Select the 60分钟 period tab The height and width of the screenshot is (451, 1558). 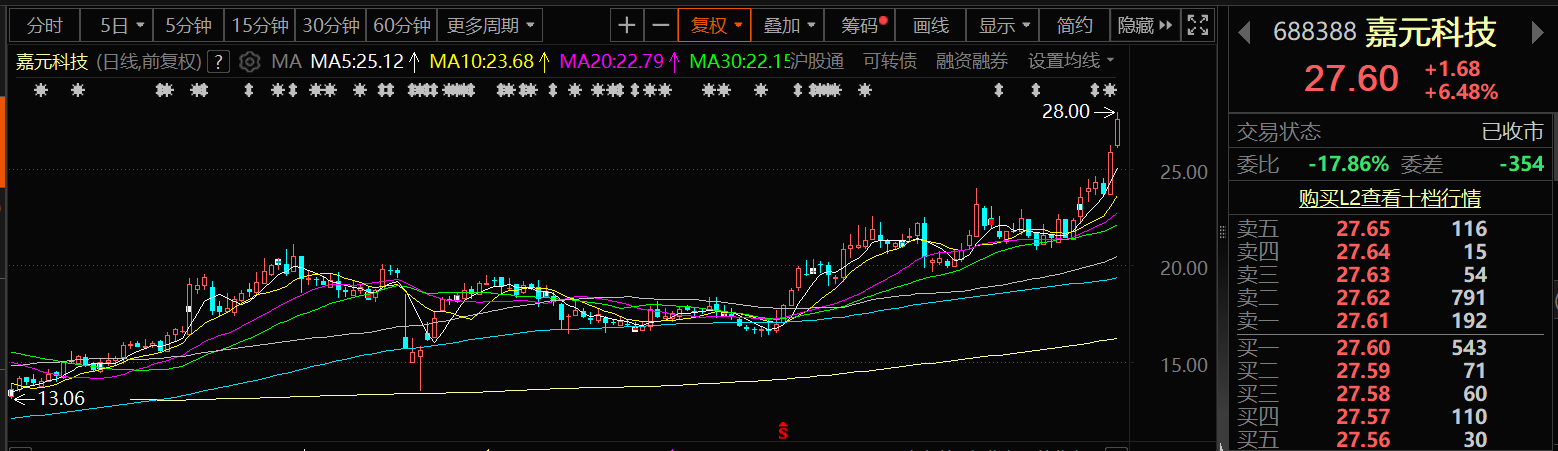tap(402, 25)
